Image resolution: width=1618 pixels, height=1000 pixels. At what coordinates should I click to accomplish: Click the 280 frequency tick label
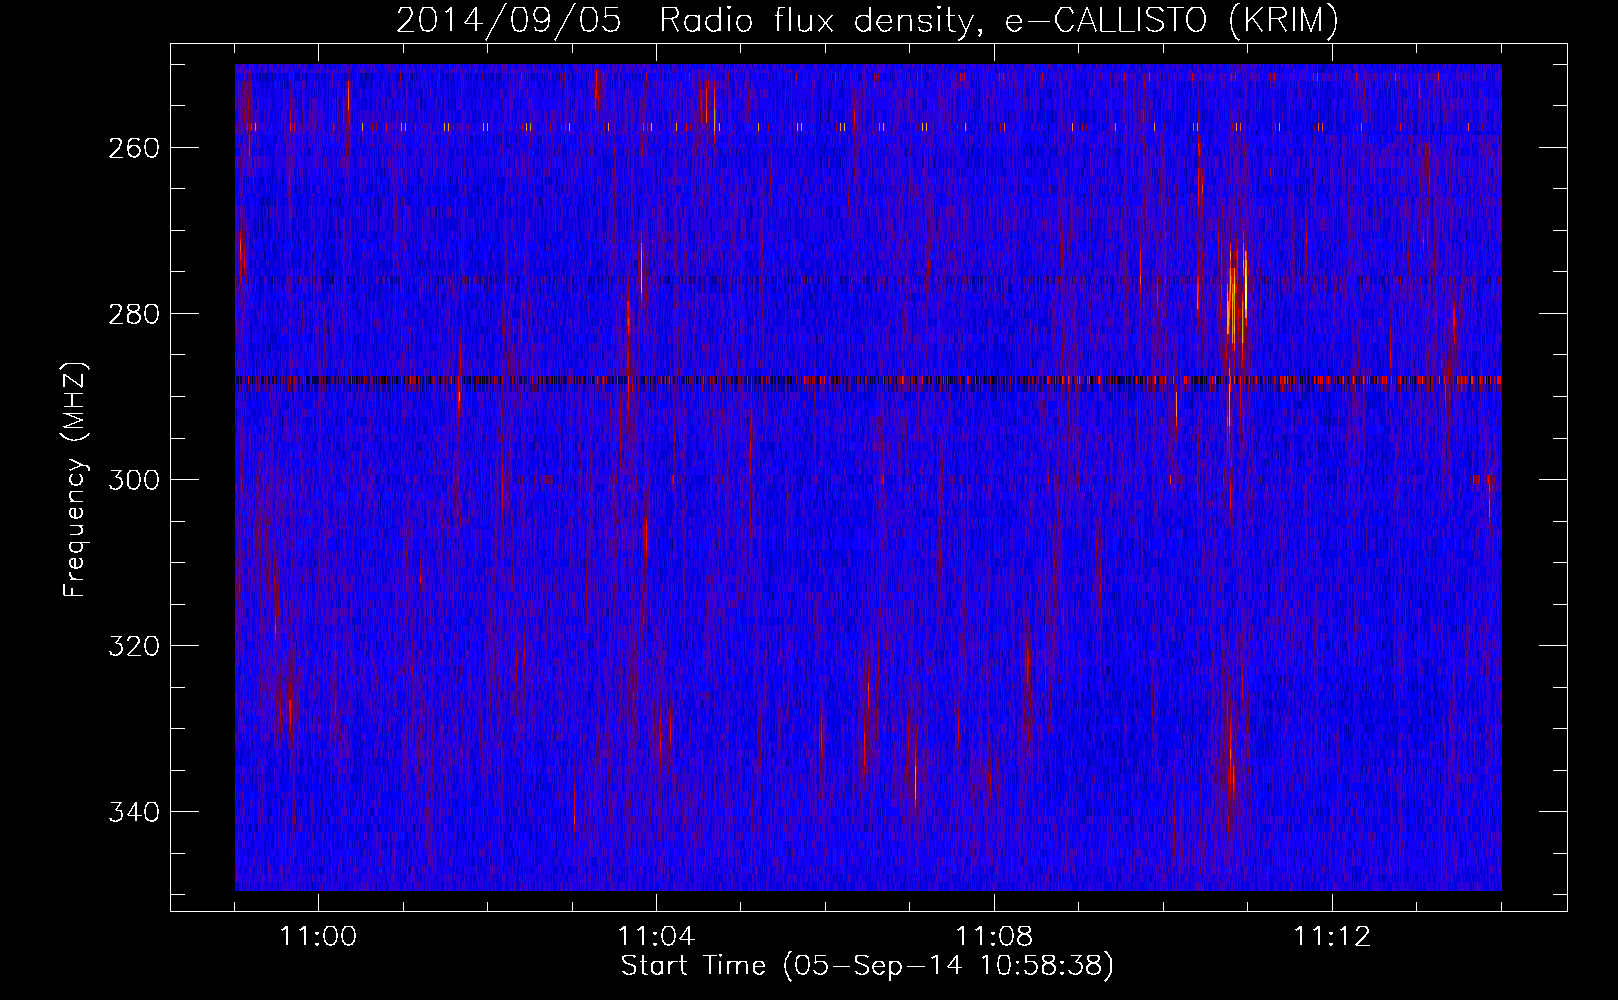134,314
